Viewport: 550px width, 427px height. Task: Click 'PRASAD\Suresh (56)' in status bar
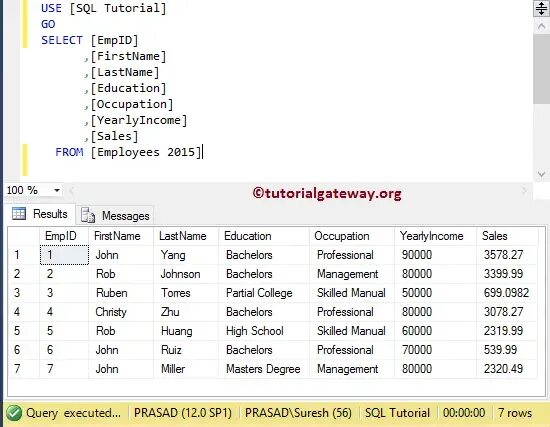tap(298, 413)
